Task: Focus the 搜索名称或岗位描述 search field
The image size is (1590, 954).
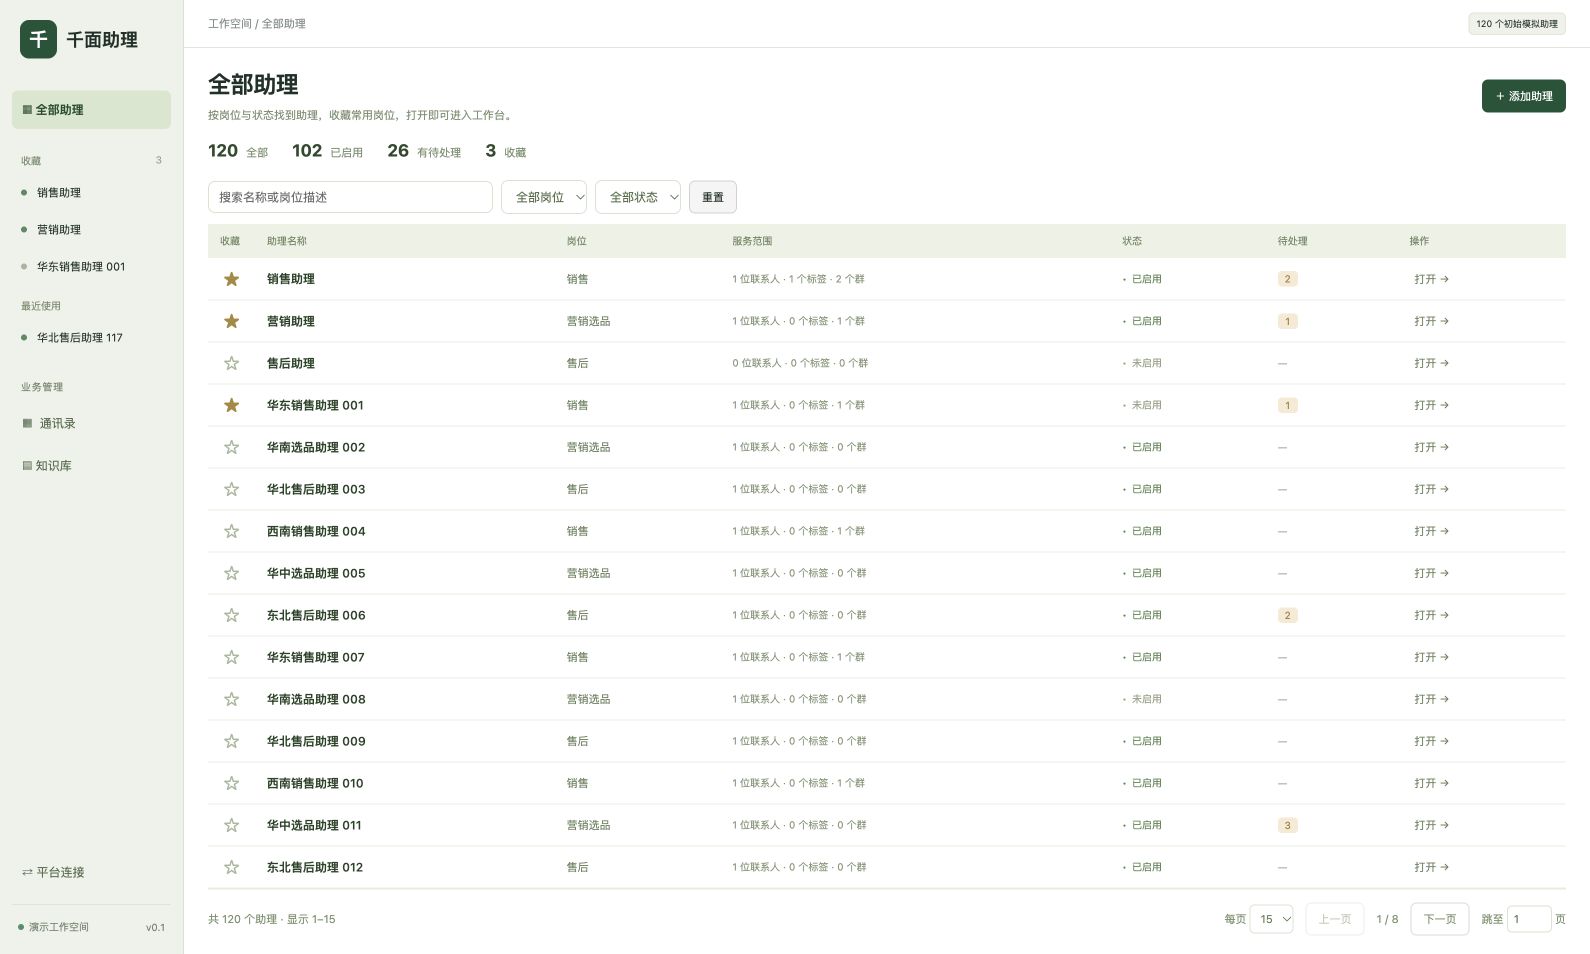Action: coord(350,197)
